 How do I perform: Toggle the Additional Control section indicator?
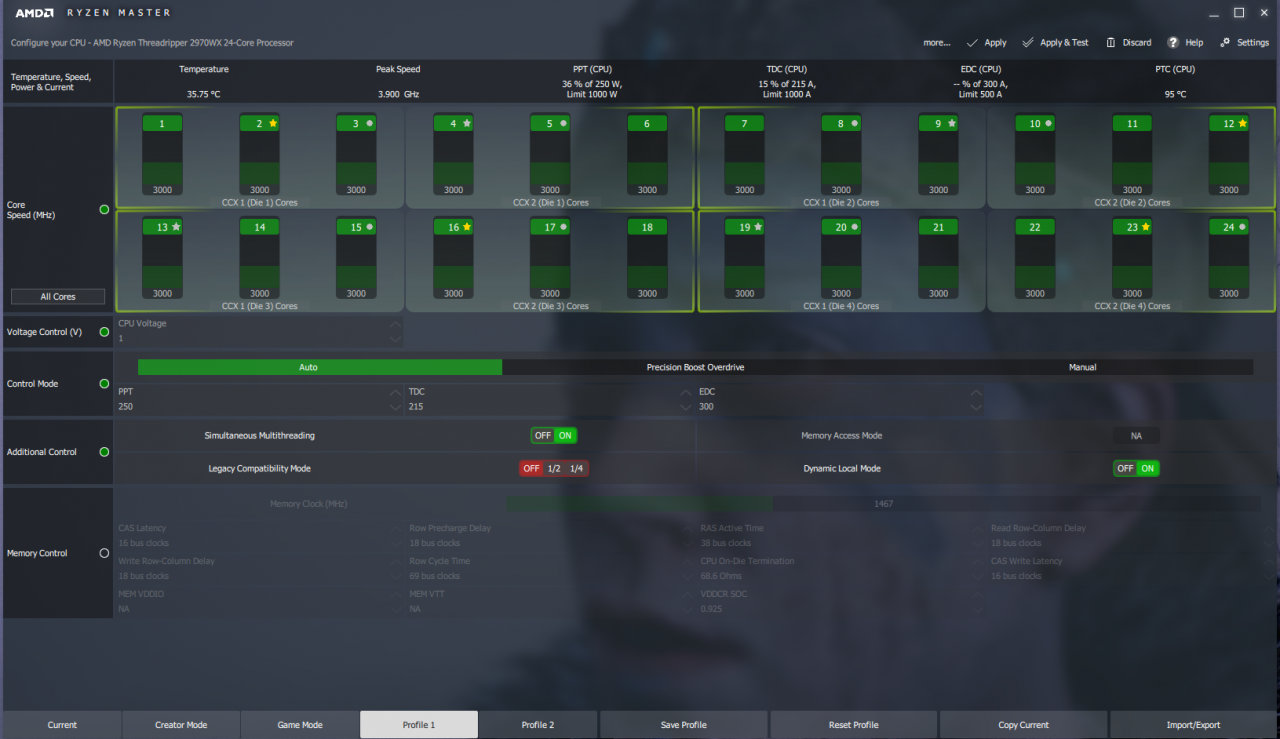tap(104, 452)
